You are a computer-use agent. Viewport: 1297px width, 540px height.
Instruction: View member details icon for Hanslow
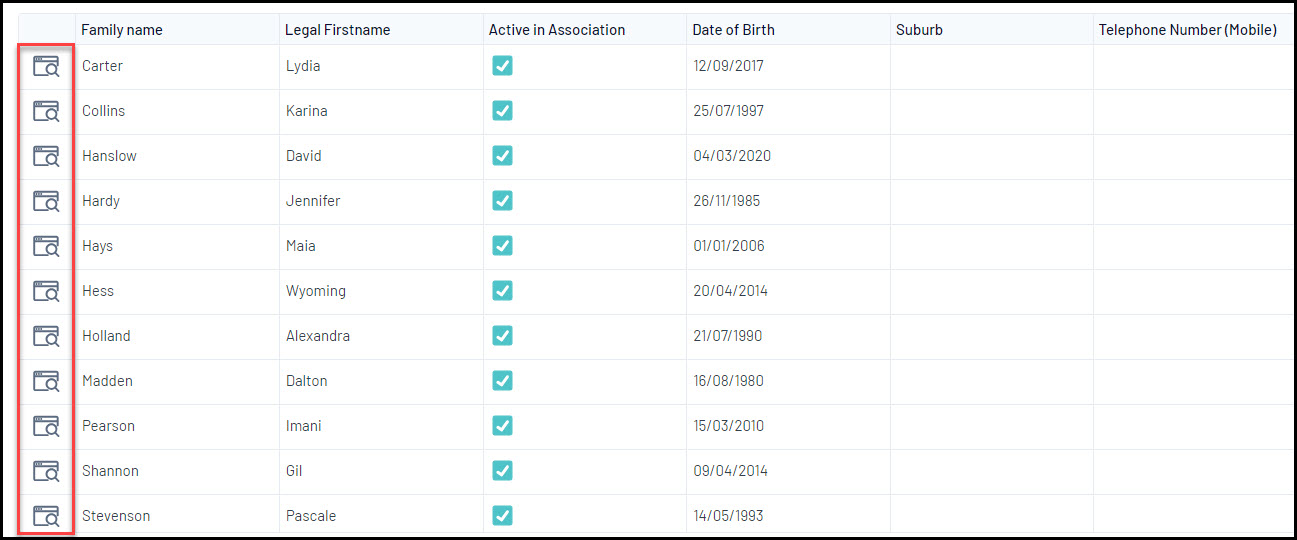pyautogui.click(x=46, y=156)
